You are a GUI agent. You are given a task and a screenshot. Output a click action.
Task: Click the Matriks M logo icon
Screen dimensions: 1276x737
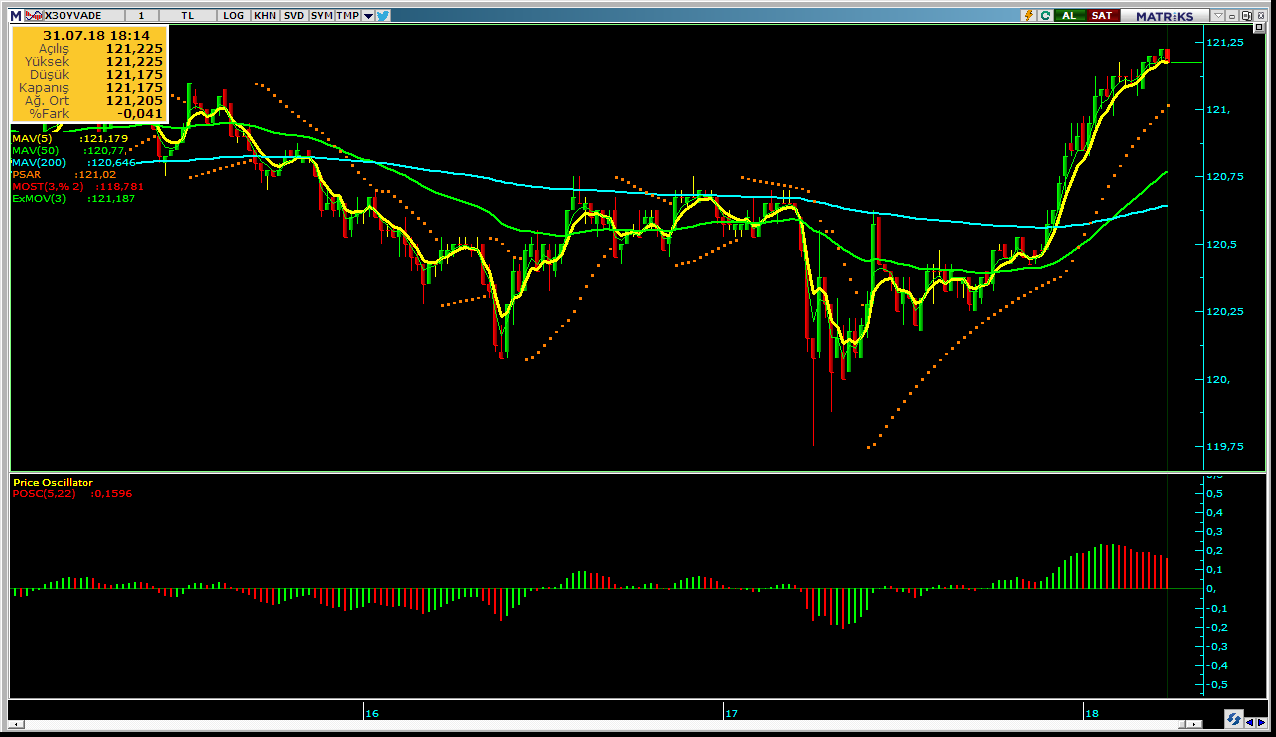(15, 16)
